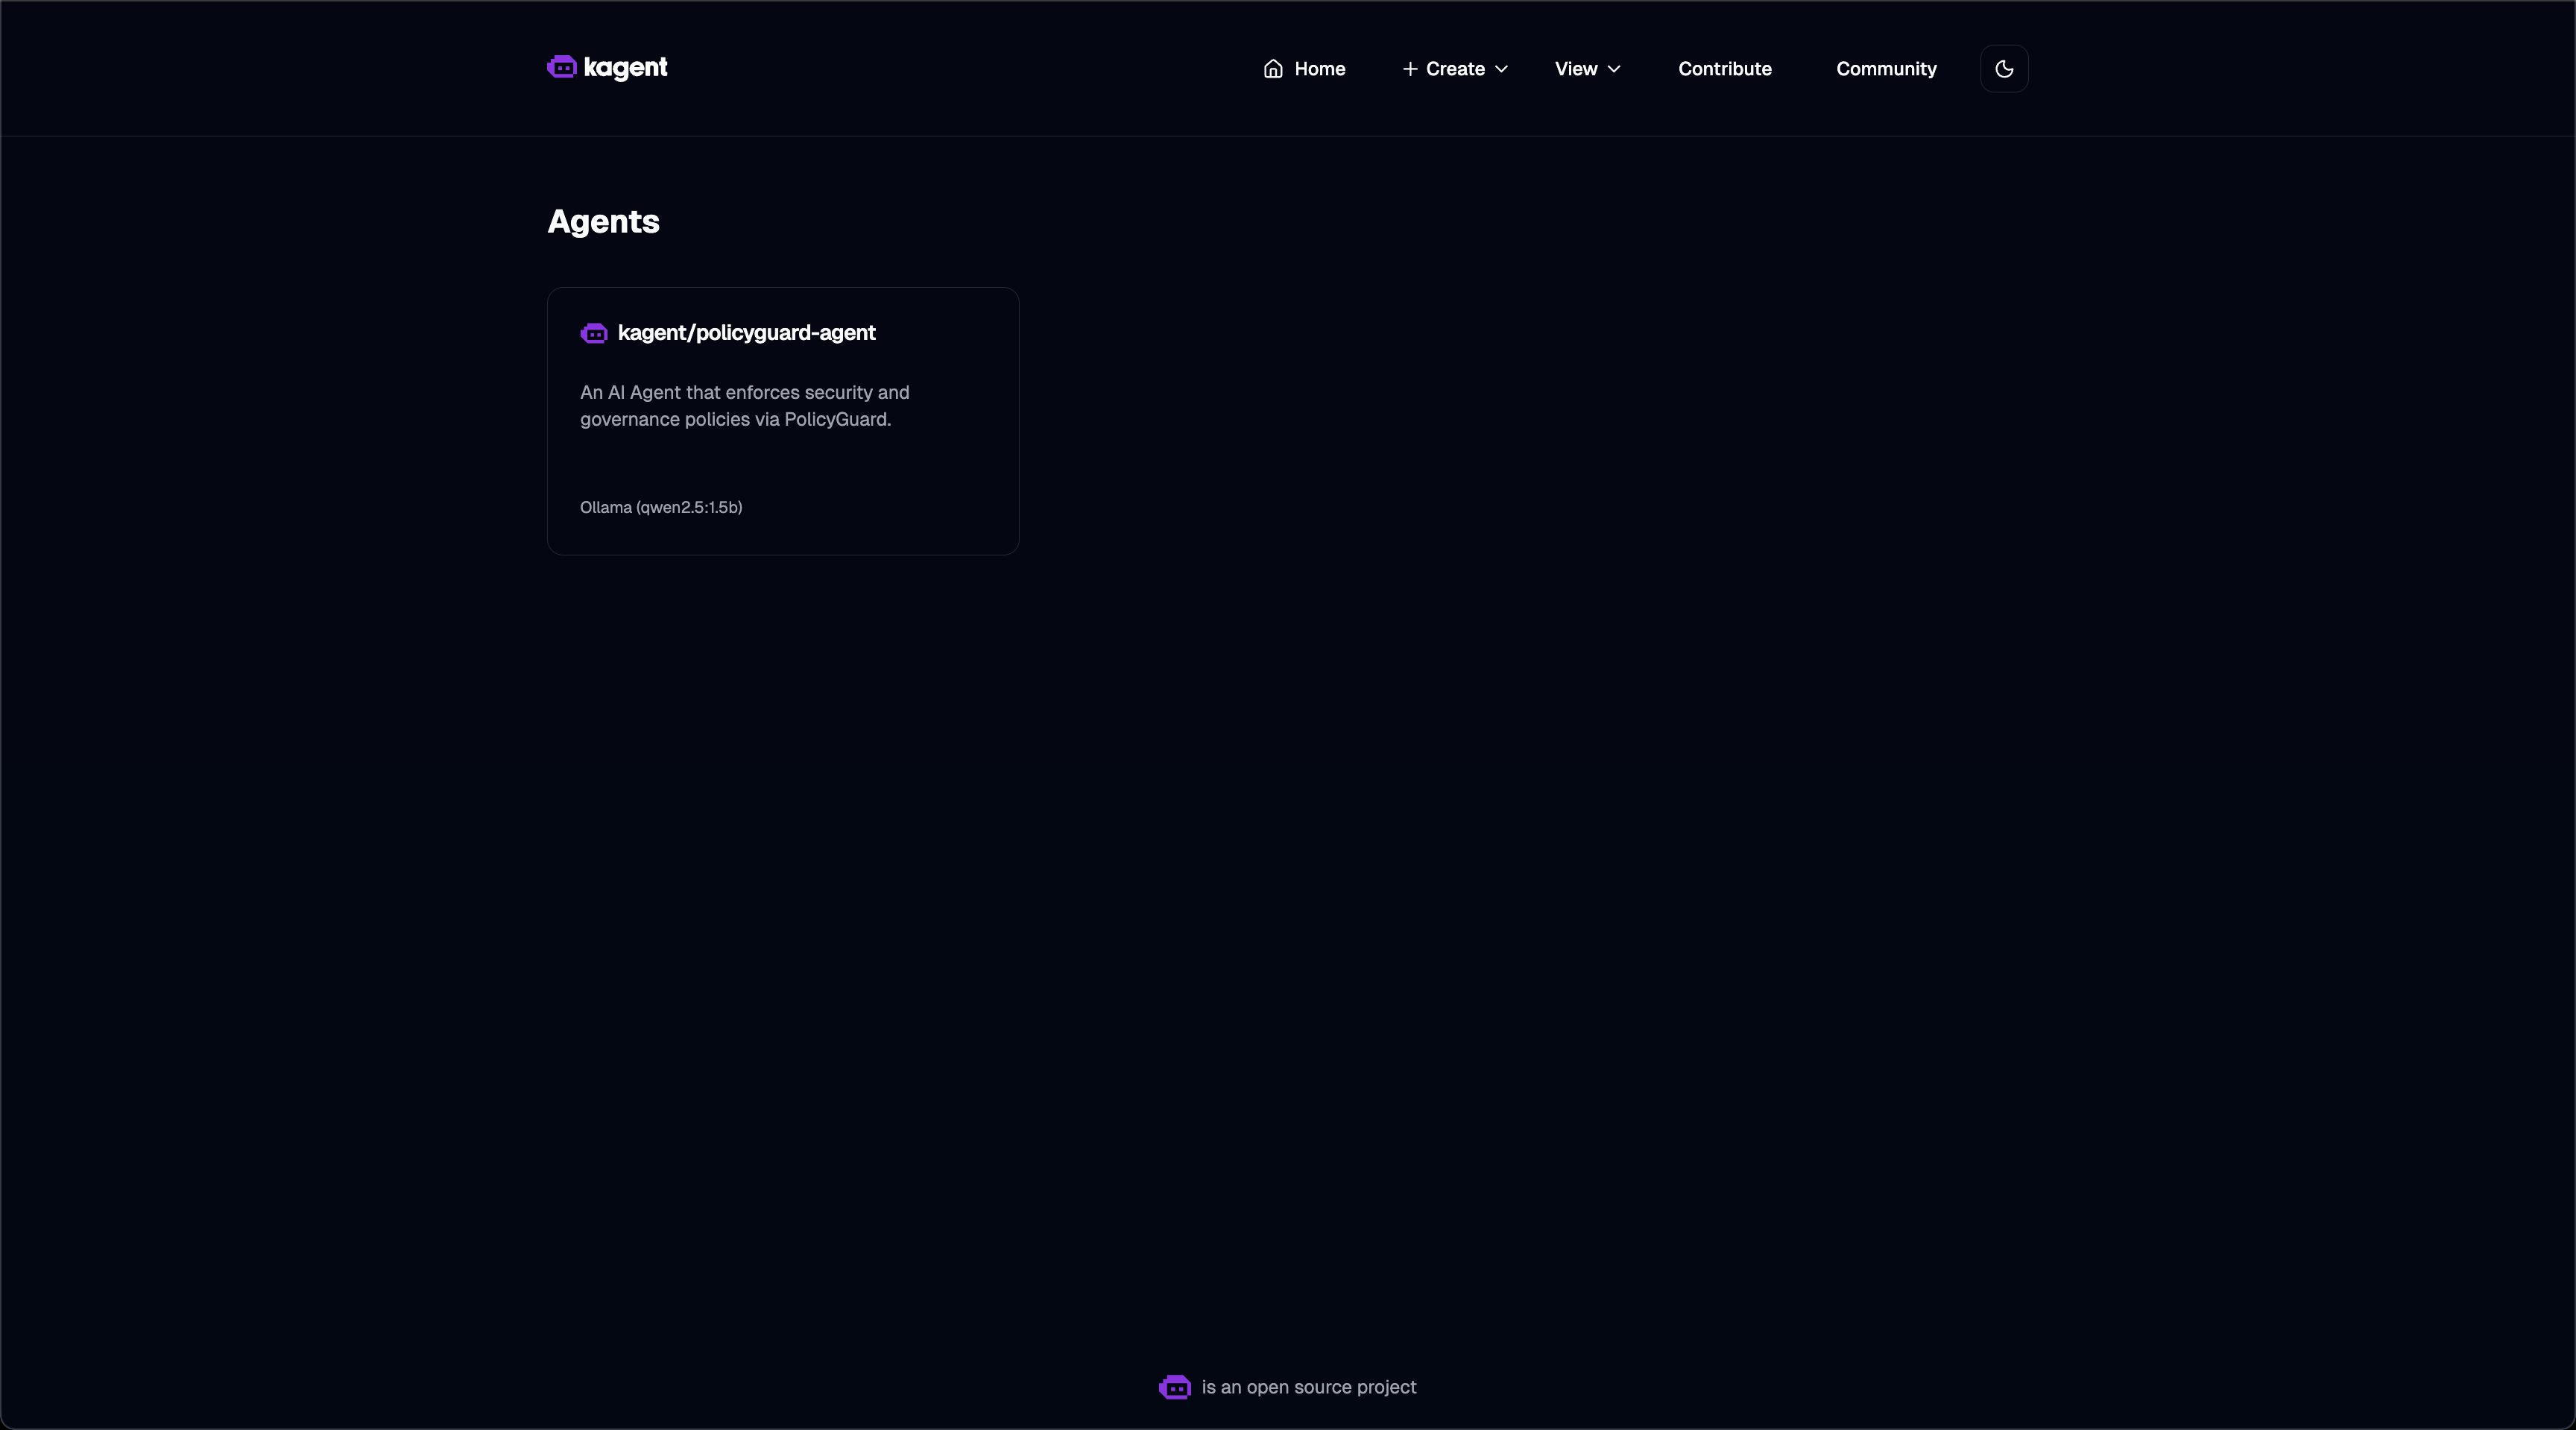The width and height of the screenshot is (2576, 1430).
Task: Go to the Home nav item
Action: (1319, 69)
